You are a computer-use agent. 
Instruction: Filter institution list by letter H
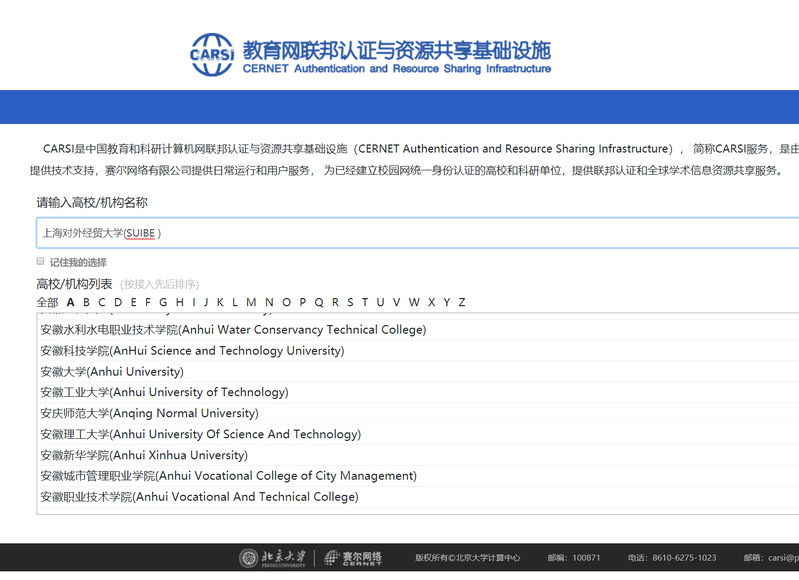pyautogui.click(x=180, y=302)
